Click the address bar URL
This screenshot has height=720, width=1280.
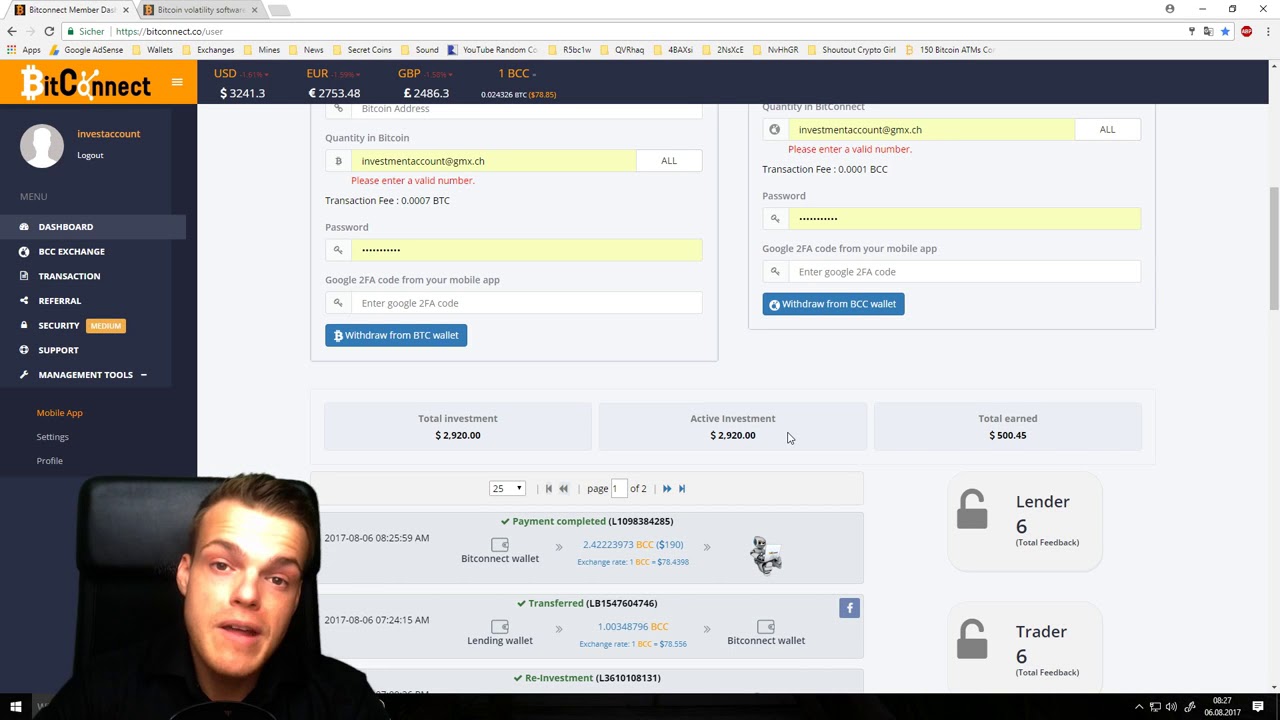tap(169, 31)
